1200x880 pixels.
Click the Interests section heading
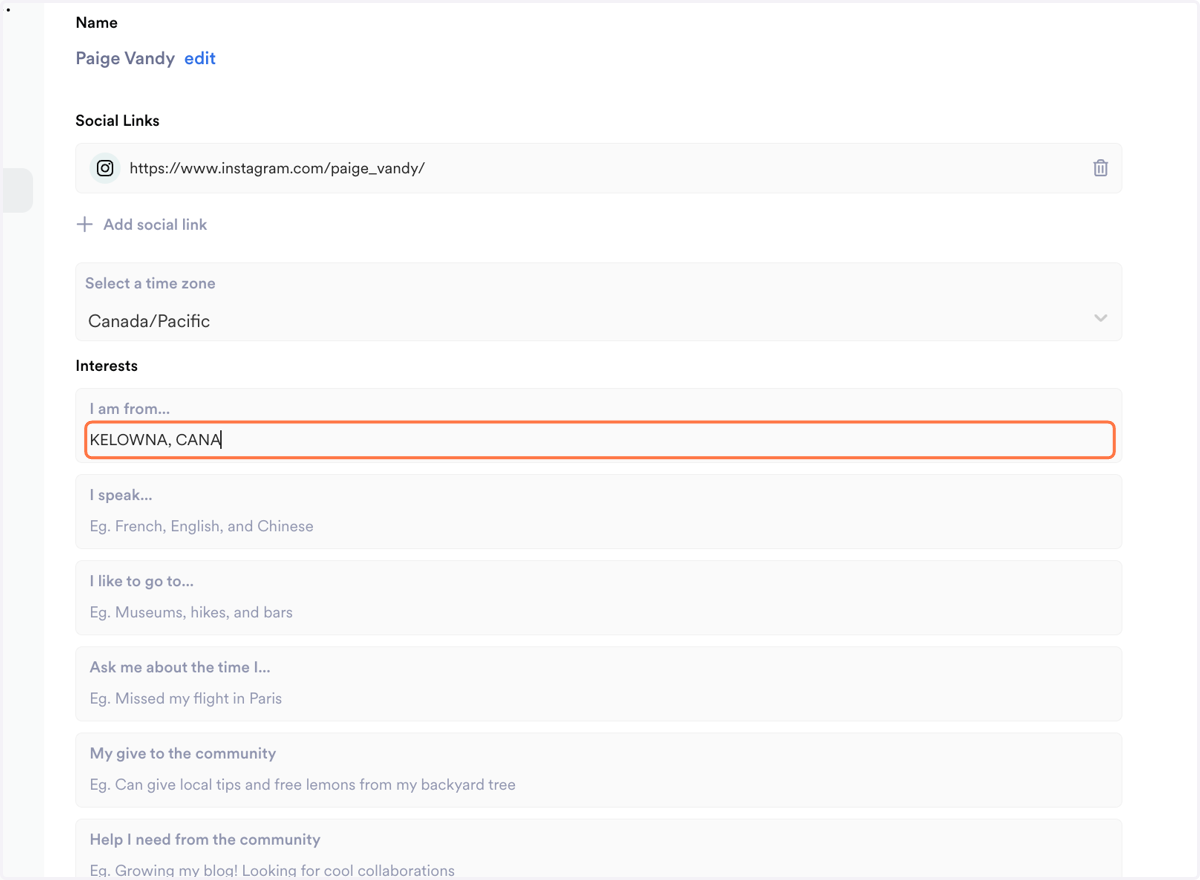[107, 366]
